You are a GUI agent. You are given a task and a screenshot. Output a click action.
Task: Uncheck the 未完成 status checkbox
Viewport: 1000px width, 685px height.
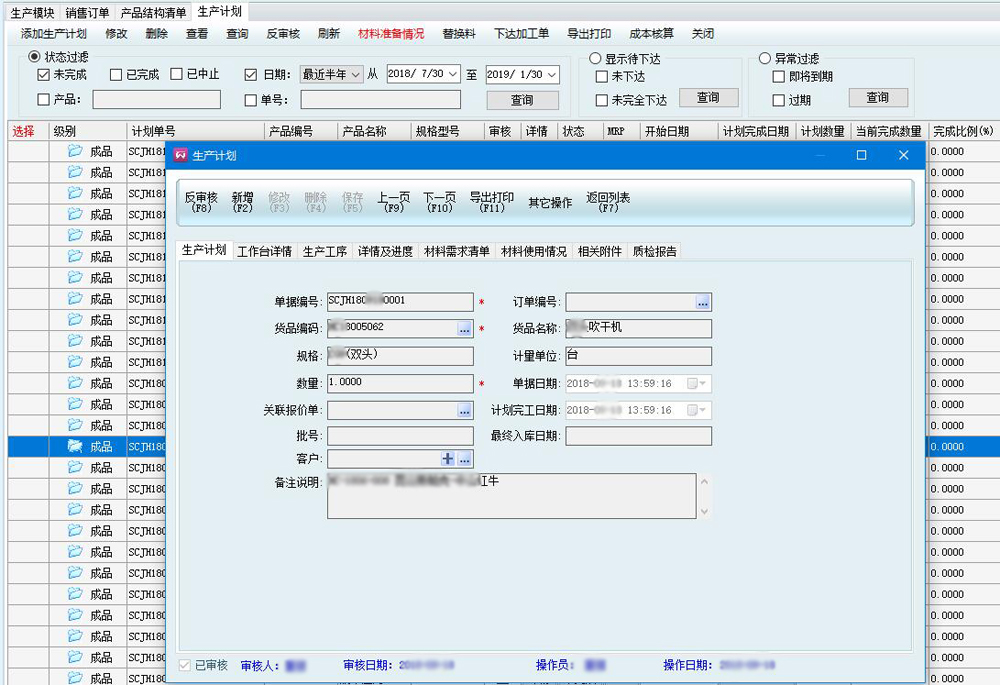tap(43, 74)
